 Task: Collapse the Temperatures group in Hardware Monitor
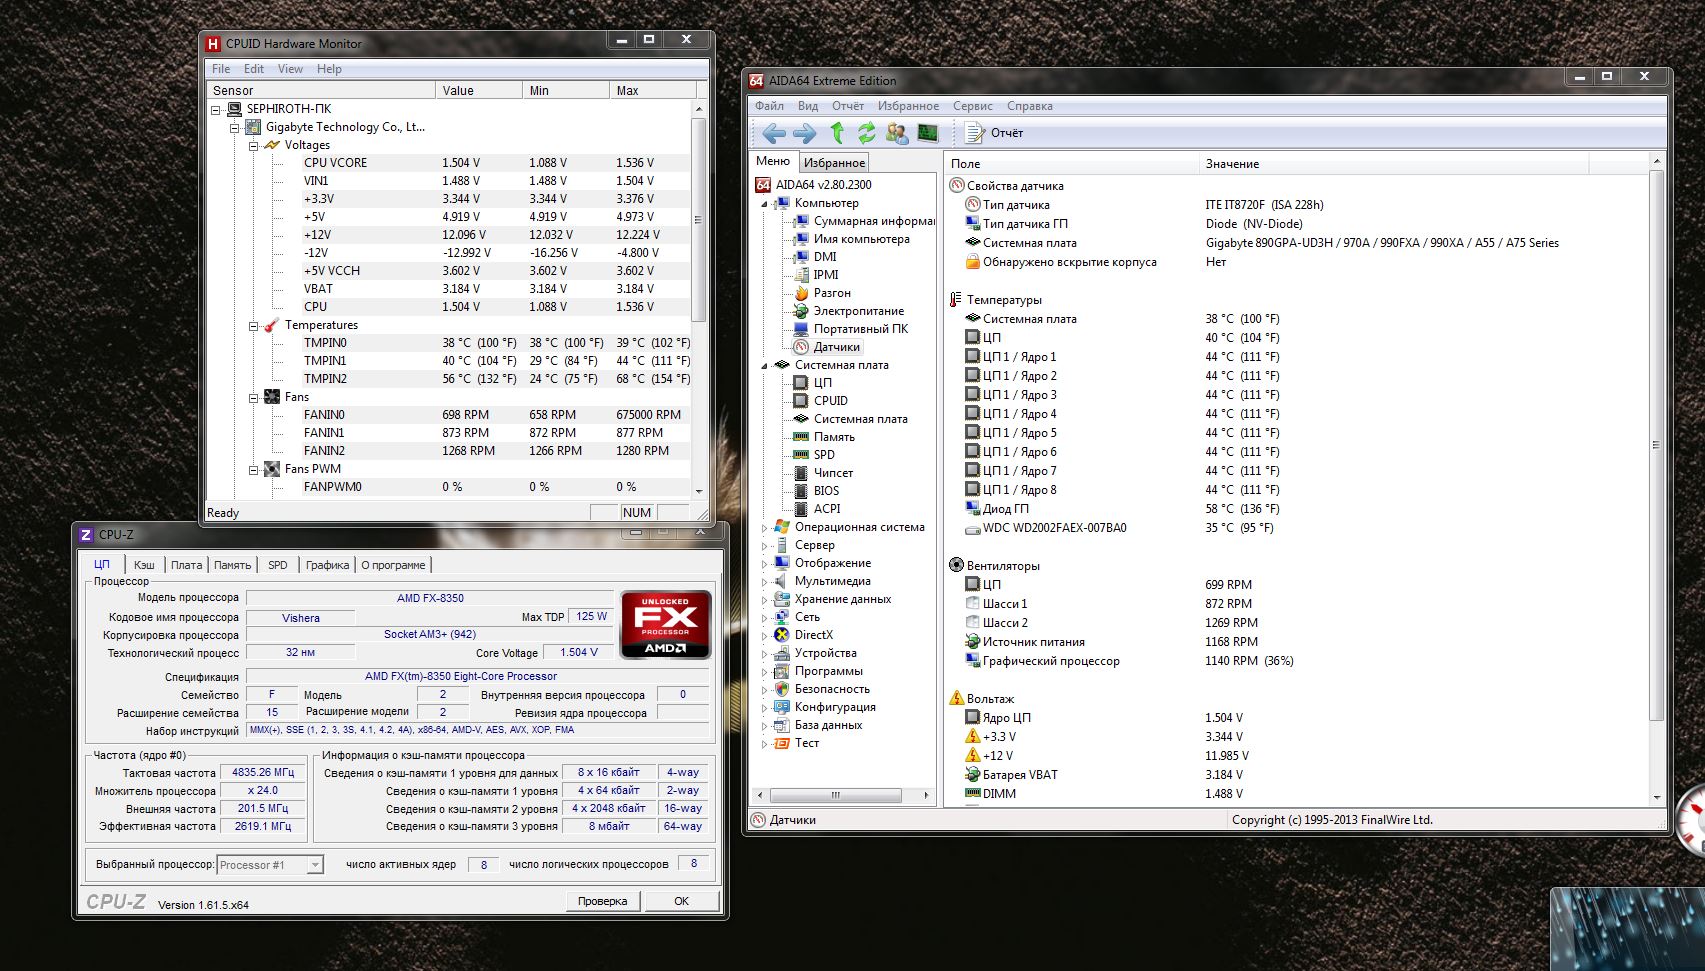254,325
